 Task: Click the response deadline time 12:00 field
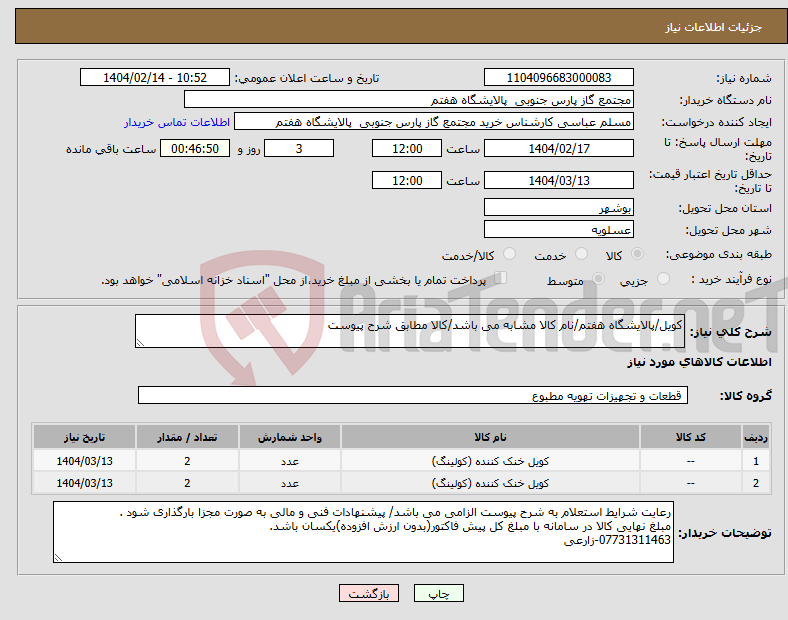pyautogui.click(x=407, y=149)
